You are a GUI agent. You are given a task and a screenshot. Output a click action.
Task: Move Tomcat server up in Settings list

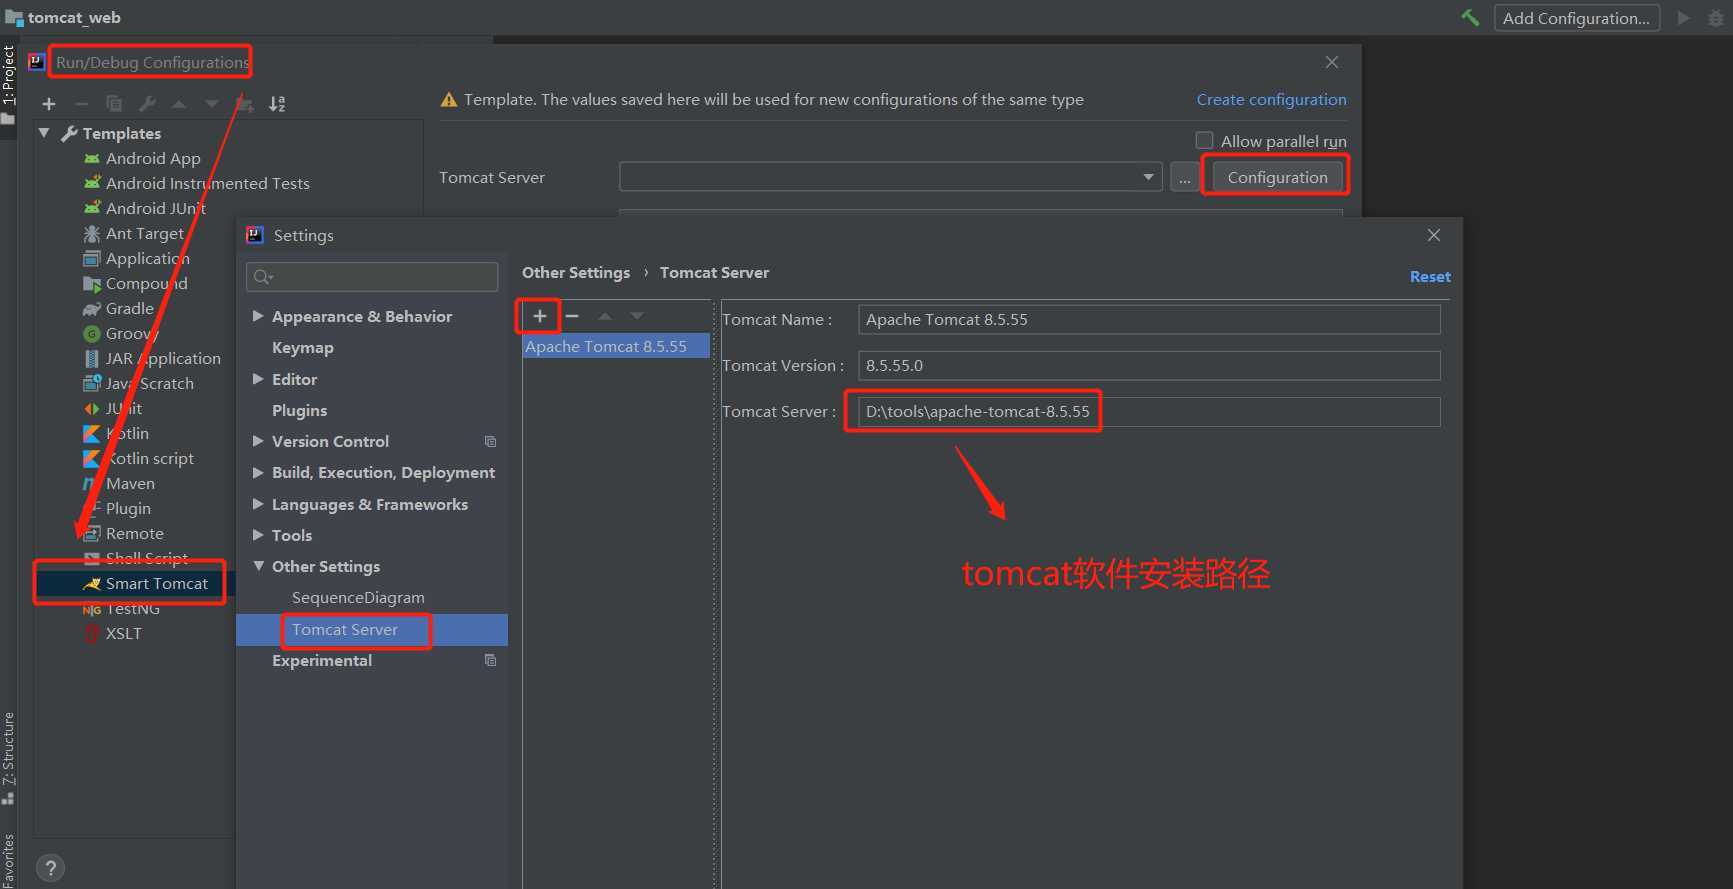605,316
